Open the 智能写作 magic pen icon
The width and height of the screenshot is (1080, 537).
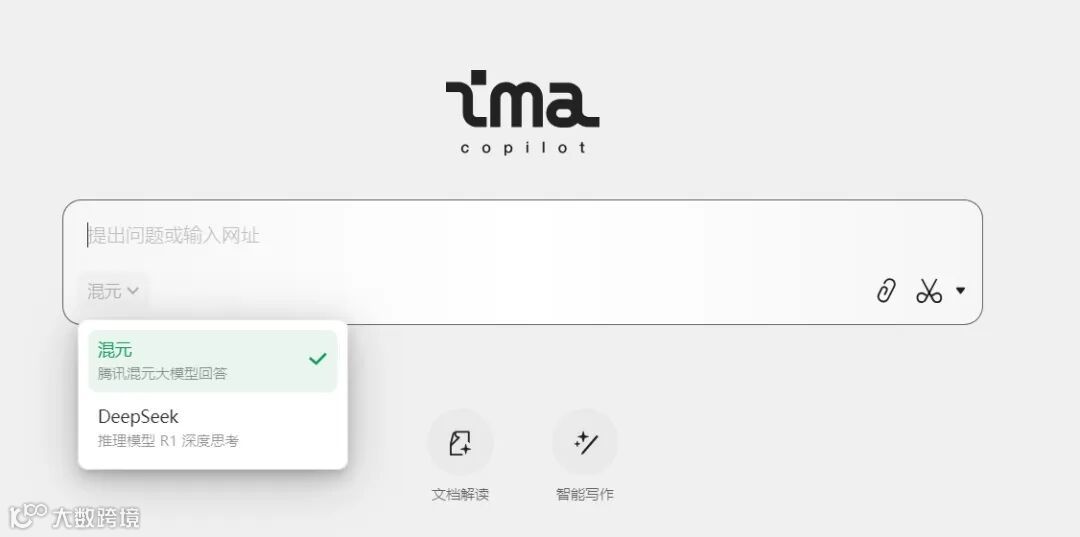[x=585, y=443]
